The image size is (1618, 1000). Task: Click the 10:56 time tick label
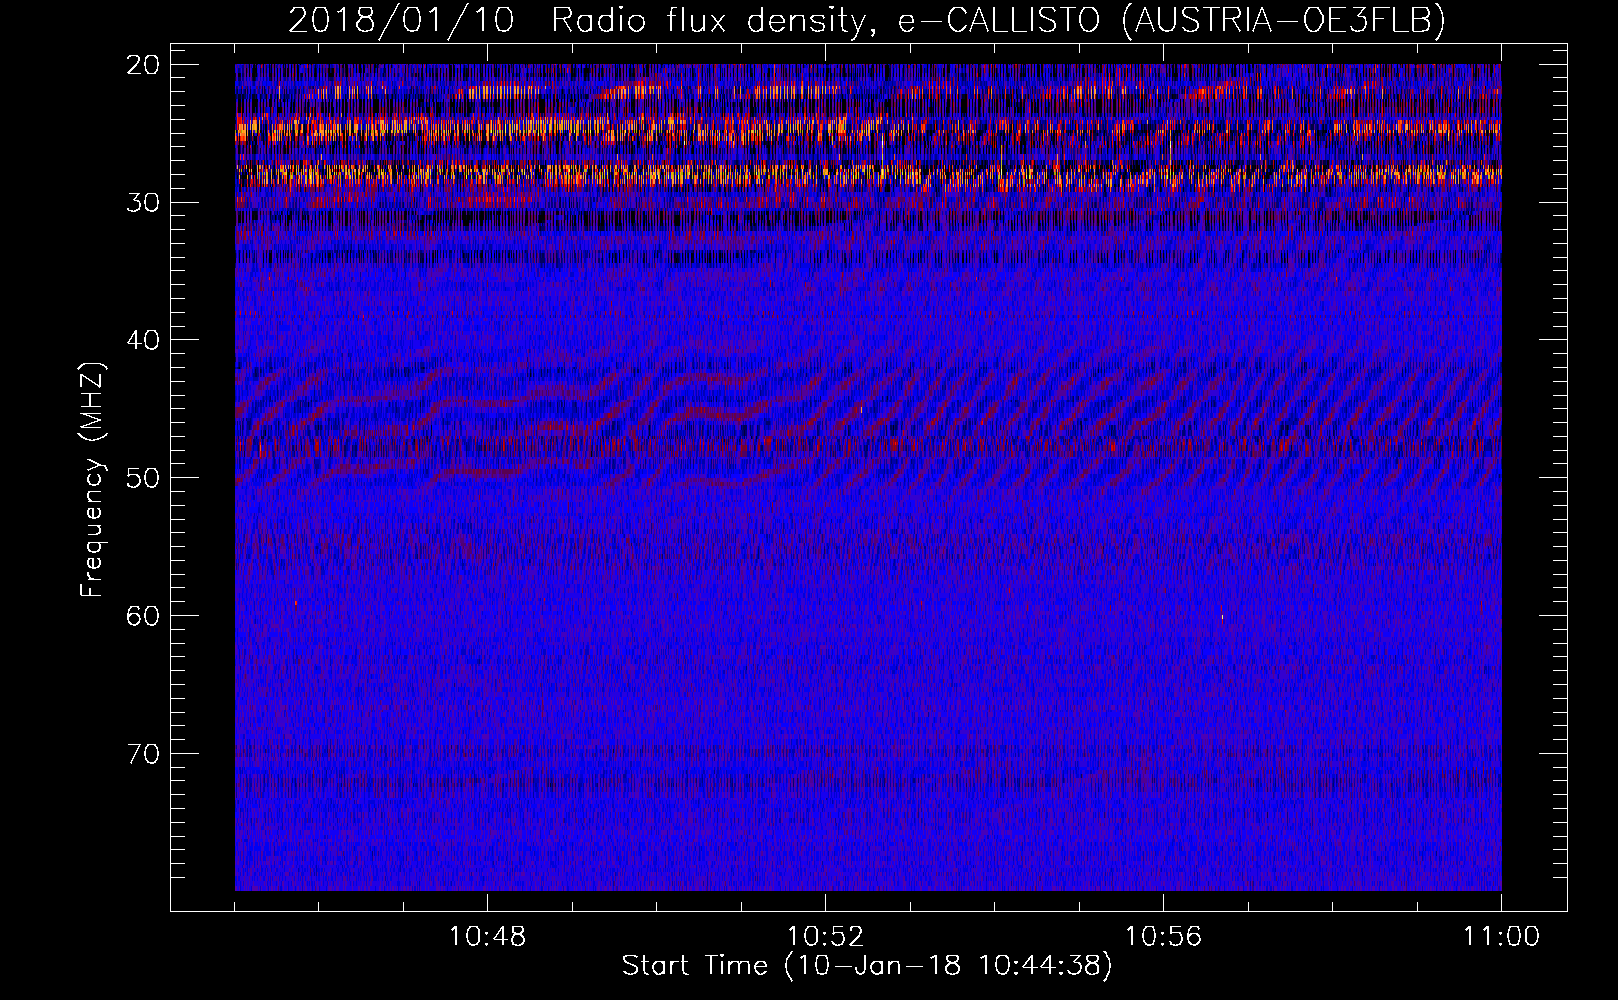point(1163,937)
